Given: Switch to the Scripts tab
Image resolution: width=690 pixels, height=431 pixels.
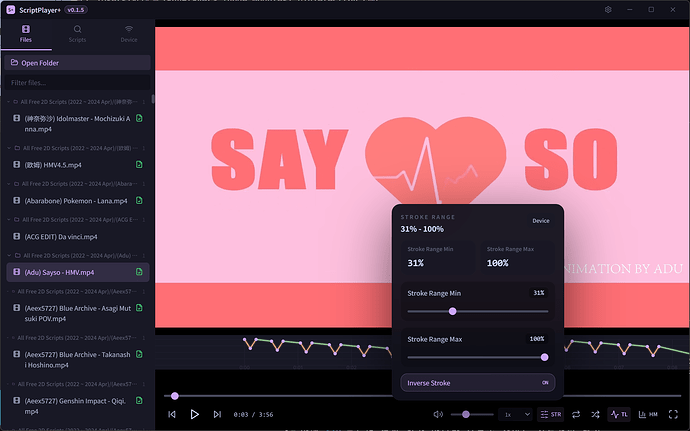Looking at the screenshot, I should click(x=77, y=34).
